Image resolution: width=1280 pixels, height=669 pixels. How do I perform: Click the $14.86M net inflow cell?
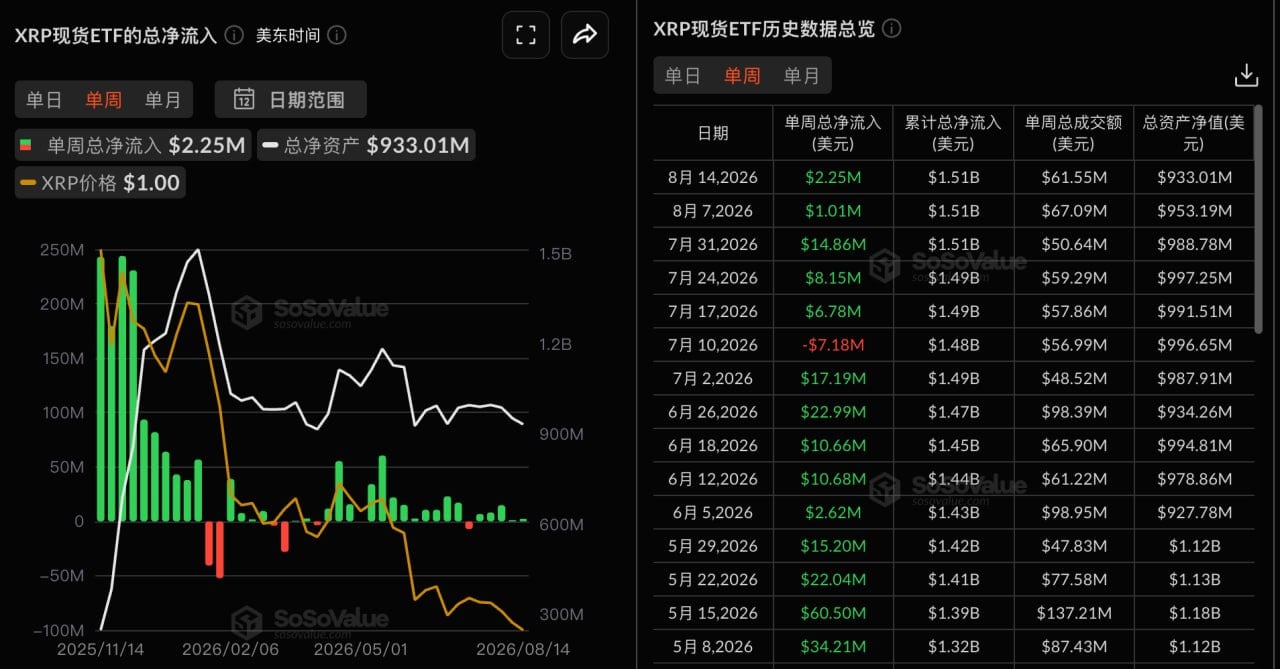[833, 244]
